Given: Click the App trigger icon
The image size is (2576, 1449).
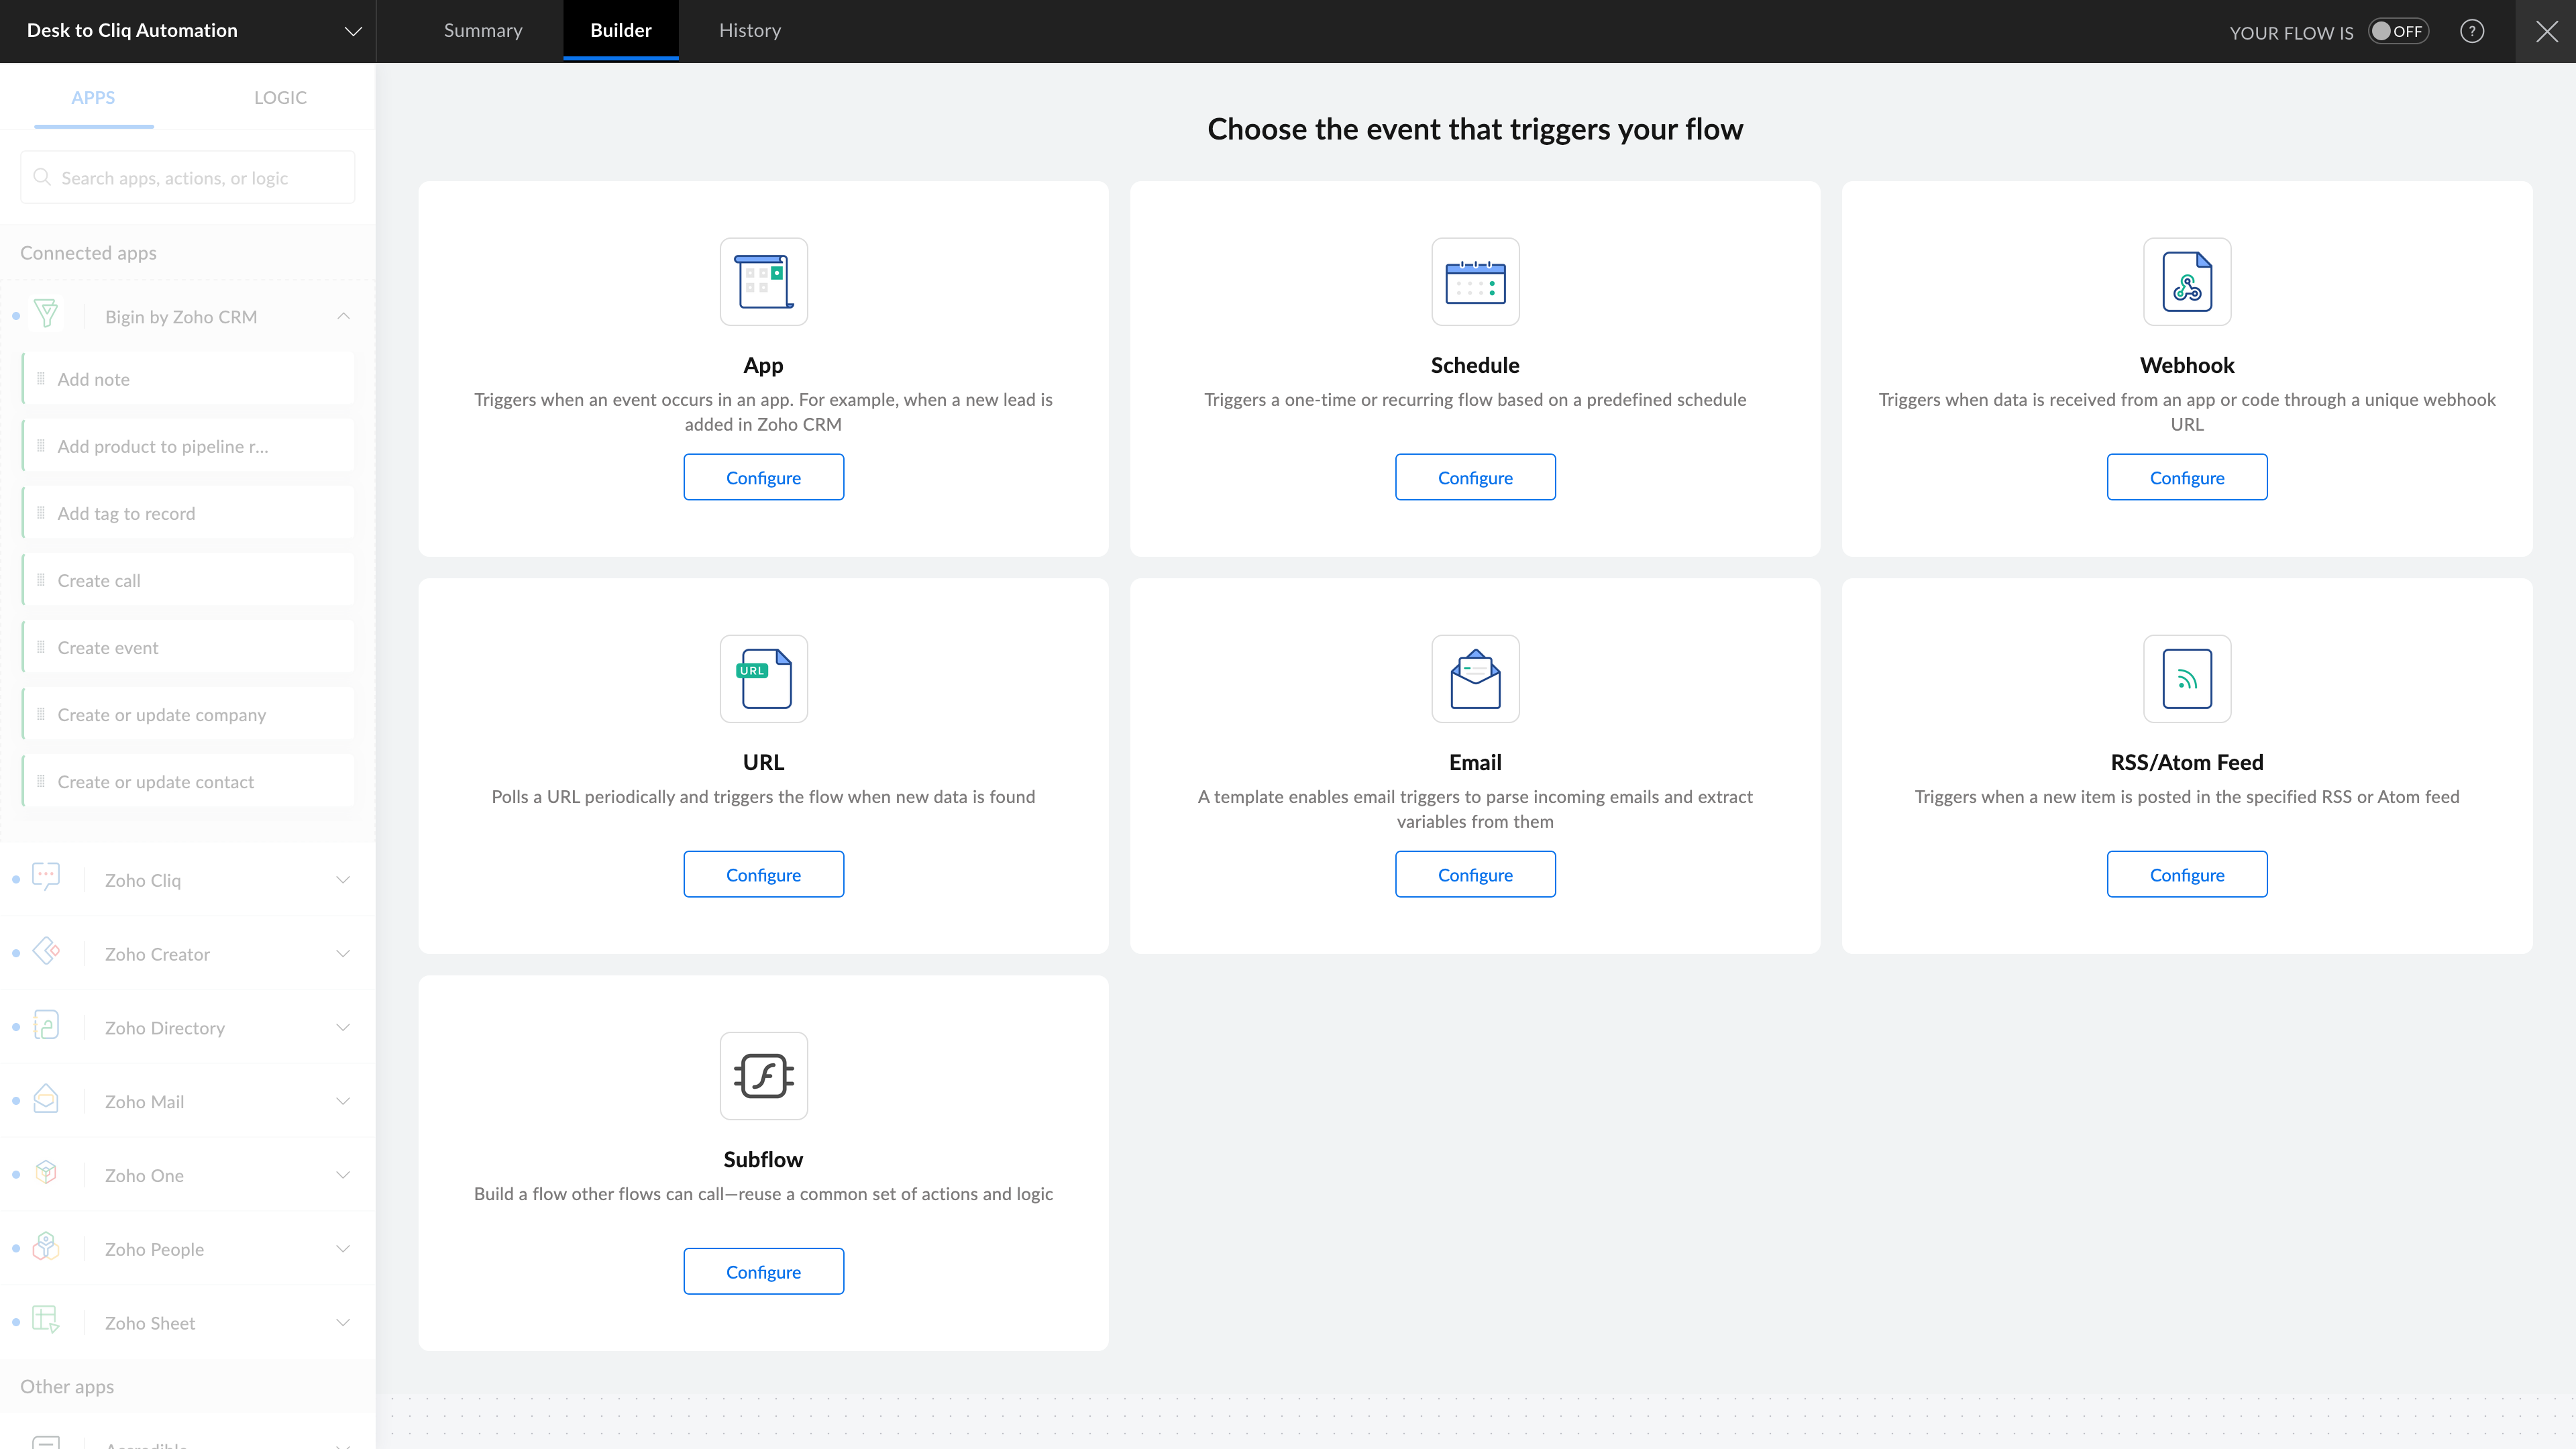Looking at the screenshot, I should [x=763, y=281].
